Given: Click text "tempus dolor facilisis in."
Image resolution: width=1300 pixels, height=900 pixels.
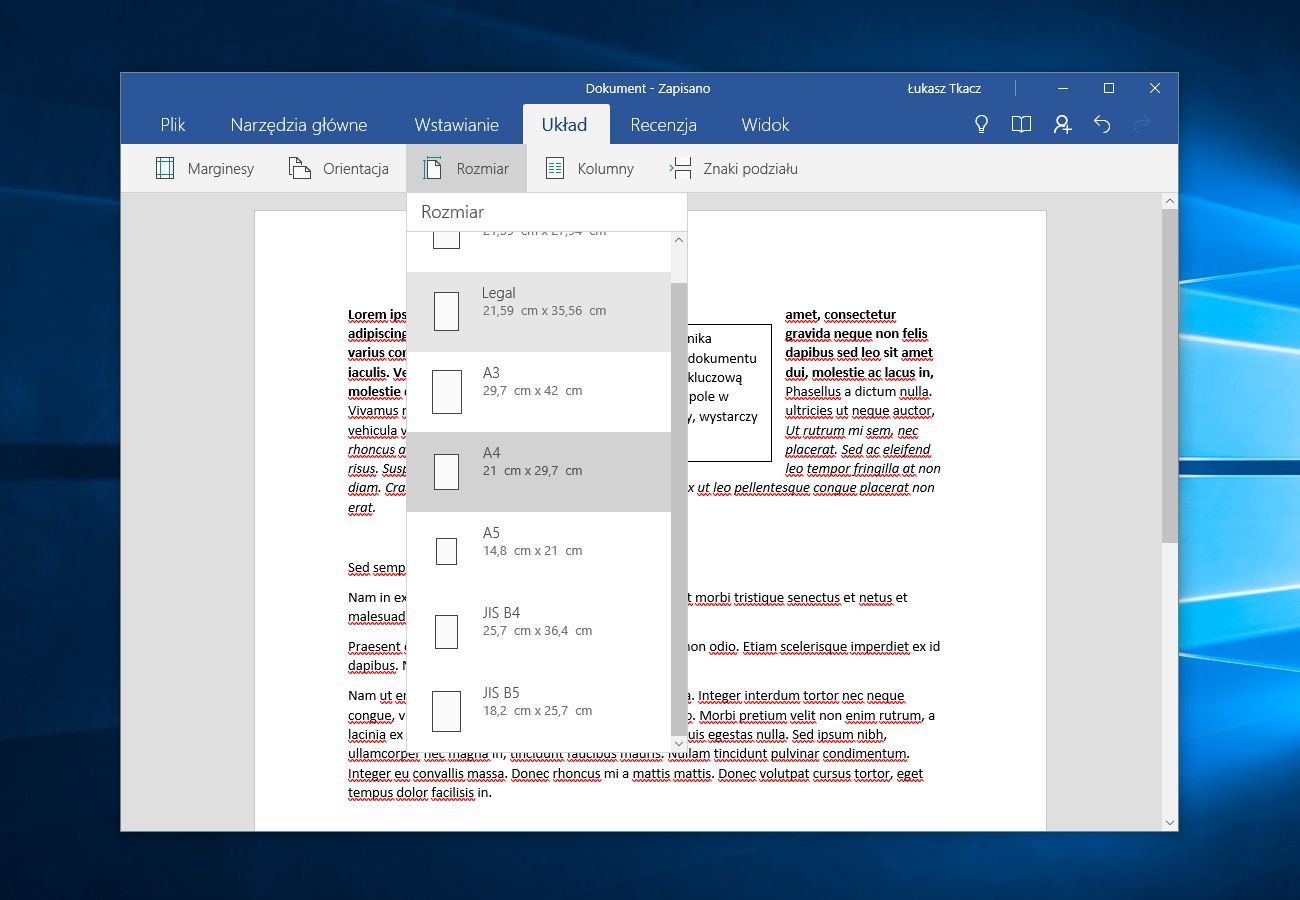Looking at the screenshot, I should pos(420,793).
